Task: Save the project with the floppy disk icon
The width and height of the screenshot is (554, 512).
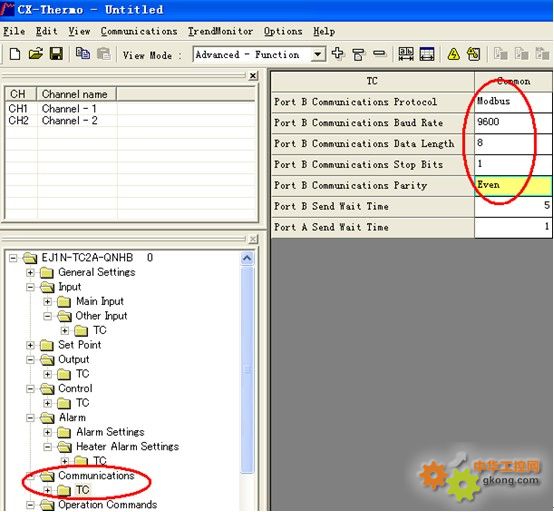Action: [x=56, y=54]
